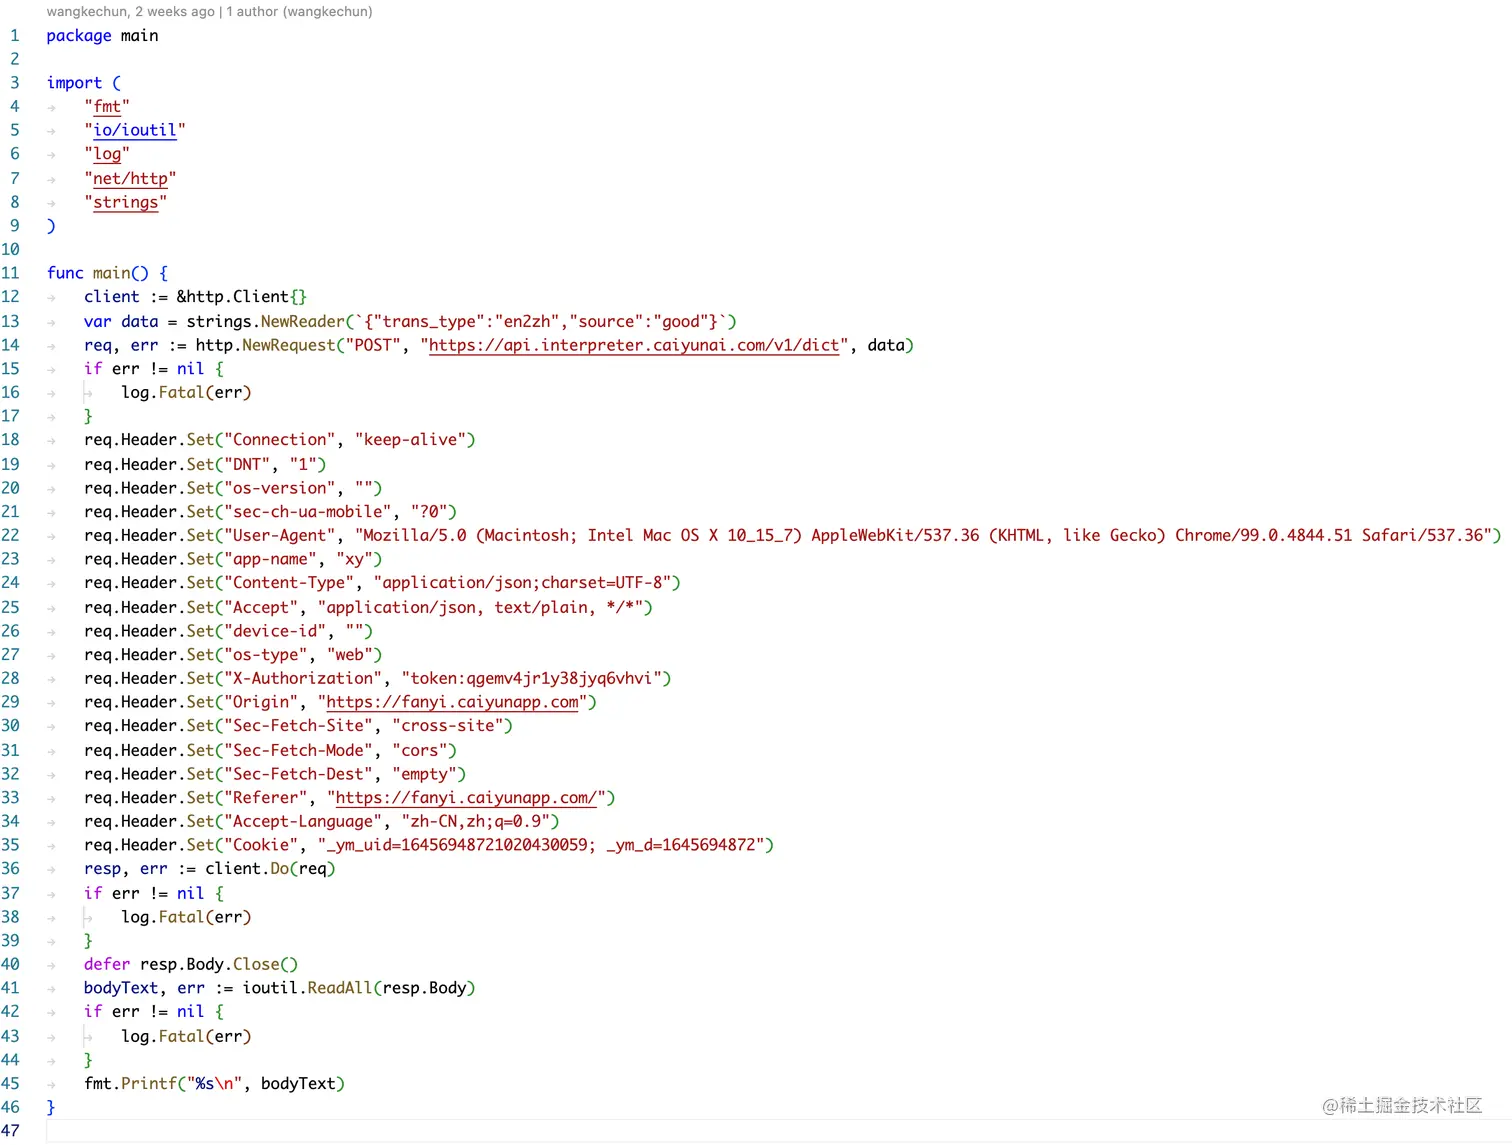Click the "Content-Type" header name
This screenshot has height=1145, width=1512.
pyautogui.click(x=289, y=583)
